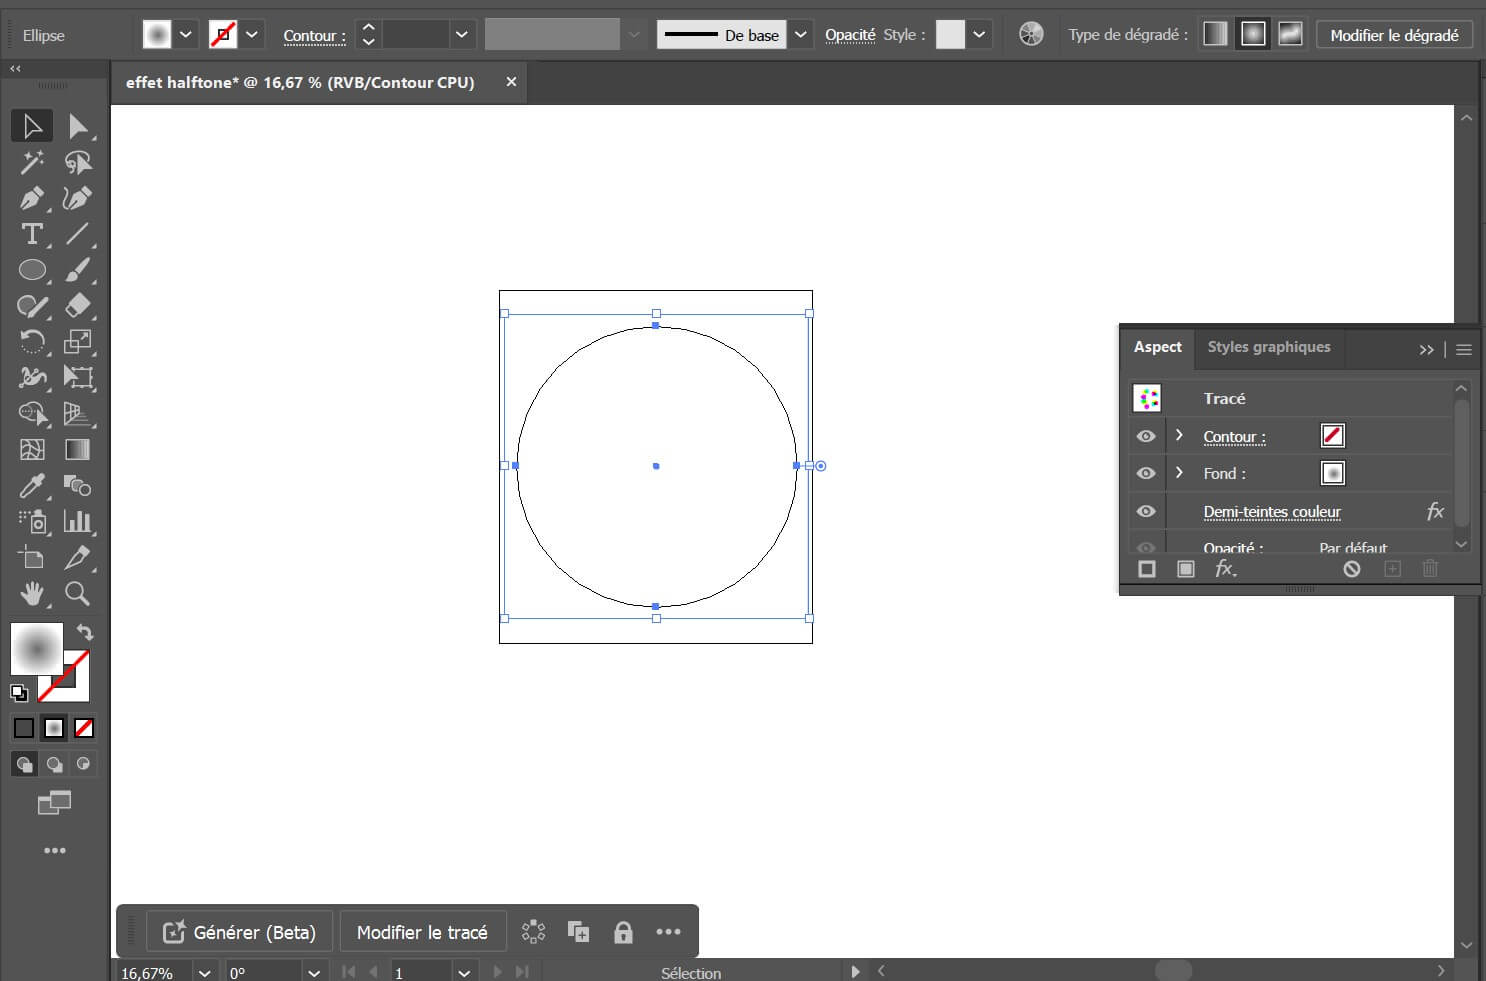Viewport: 1486px width, 981px height.
Task: Open fill swatch dropdown in control bar
Action: [186, 34]
